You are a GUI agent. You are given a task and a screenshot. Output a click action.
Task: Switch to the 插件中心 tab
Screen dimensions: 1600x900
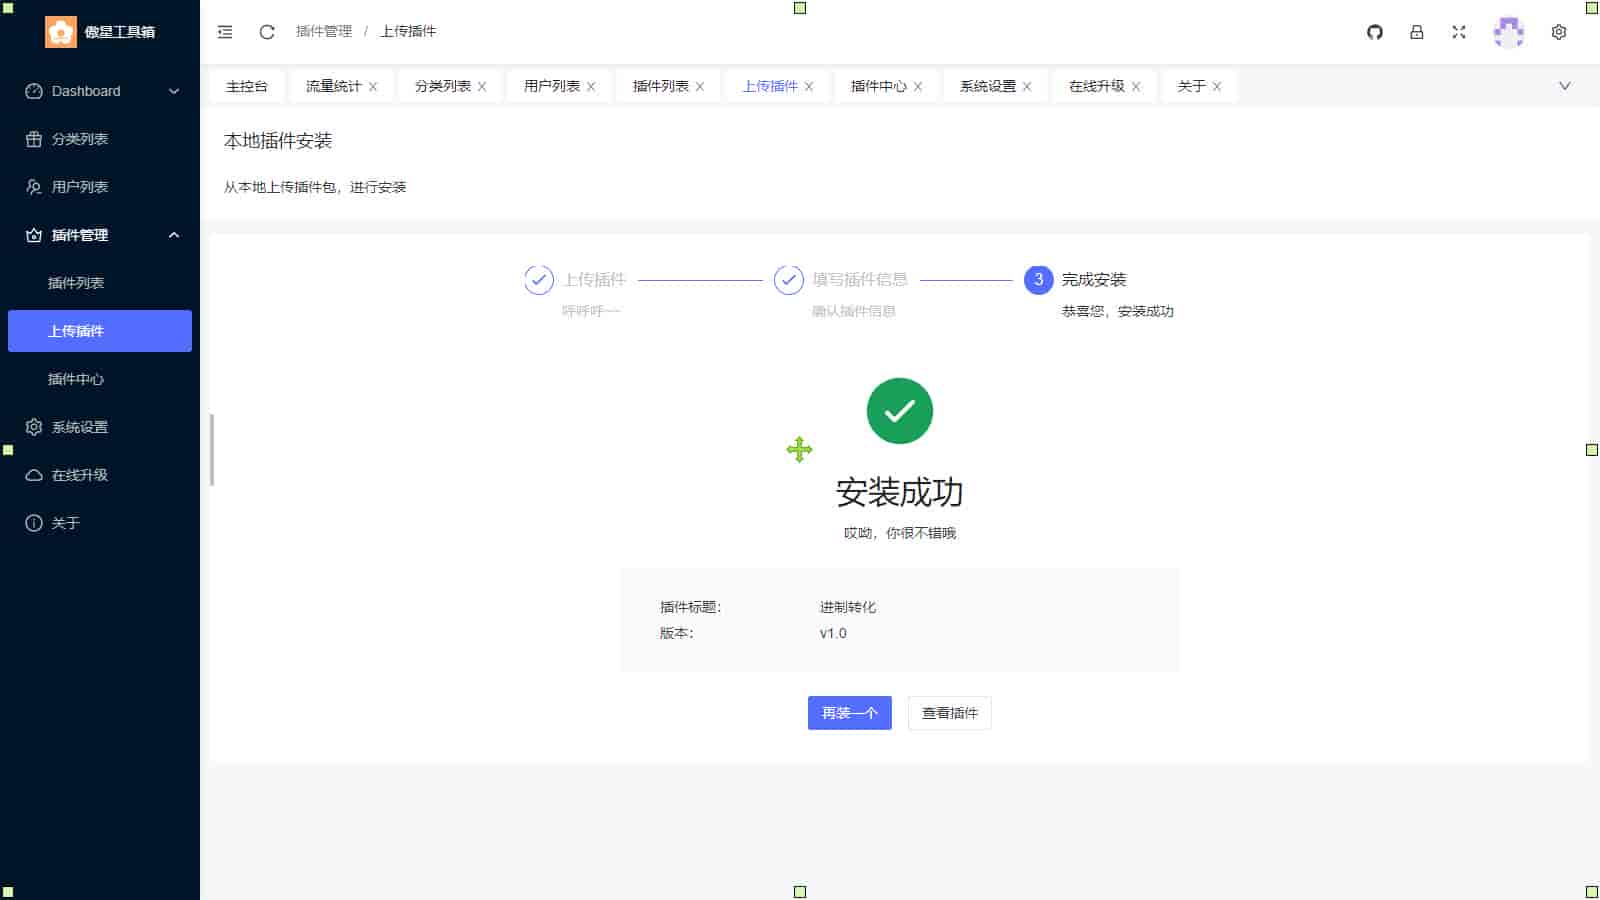click(878, 86)
